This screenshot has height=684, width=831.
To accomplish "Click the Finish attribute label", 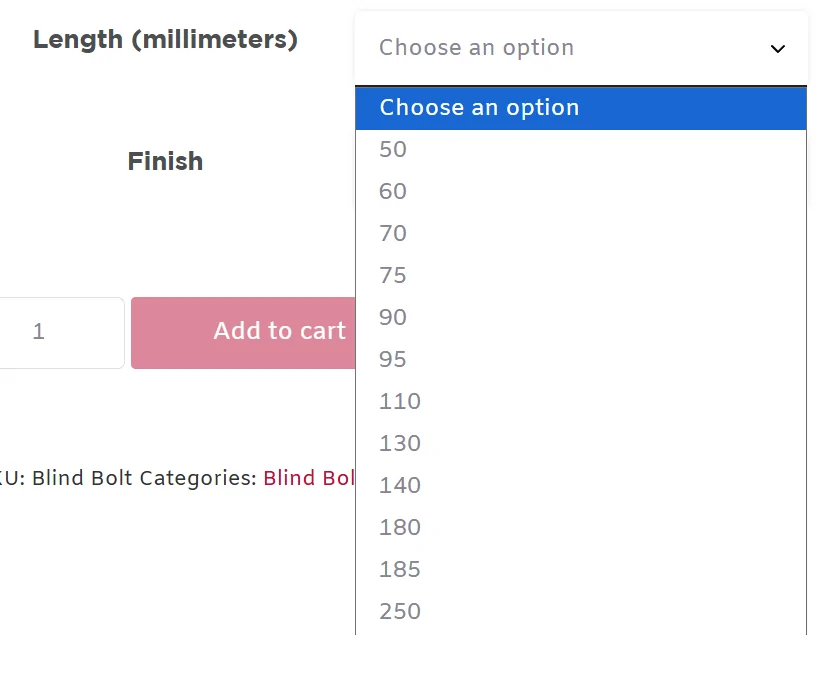I will point(165,162).
